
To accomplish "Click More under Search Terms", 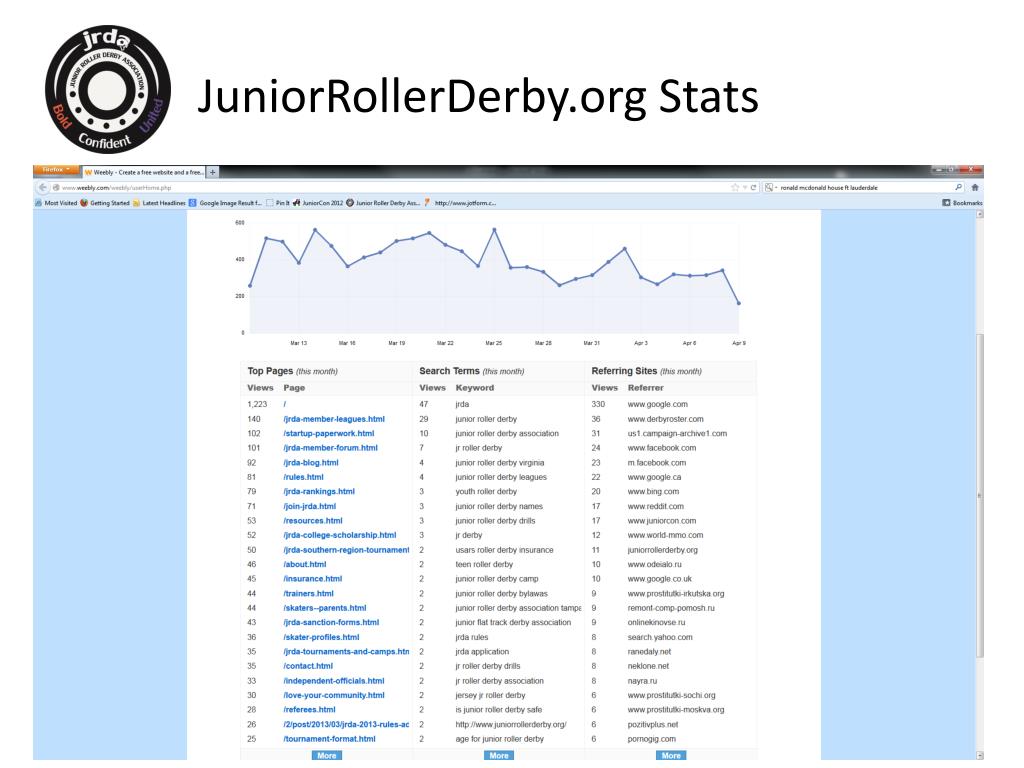I will 499,756.
